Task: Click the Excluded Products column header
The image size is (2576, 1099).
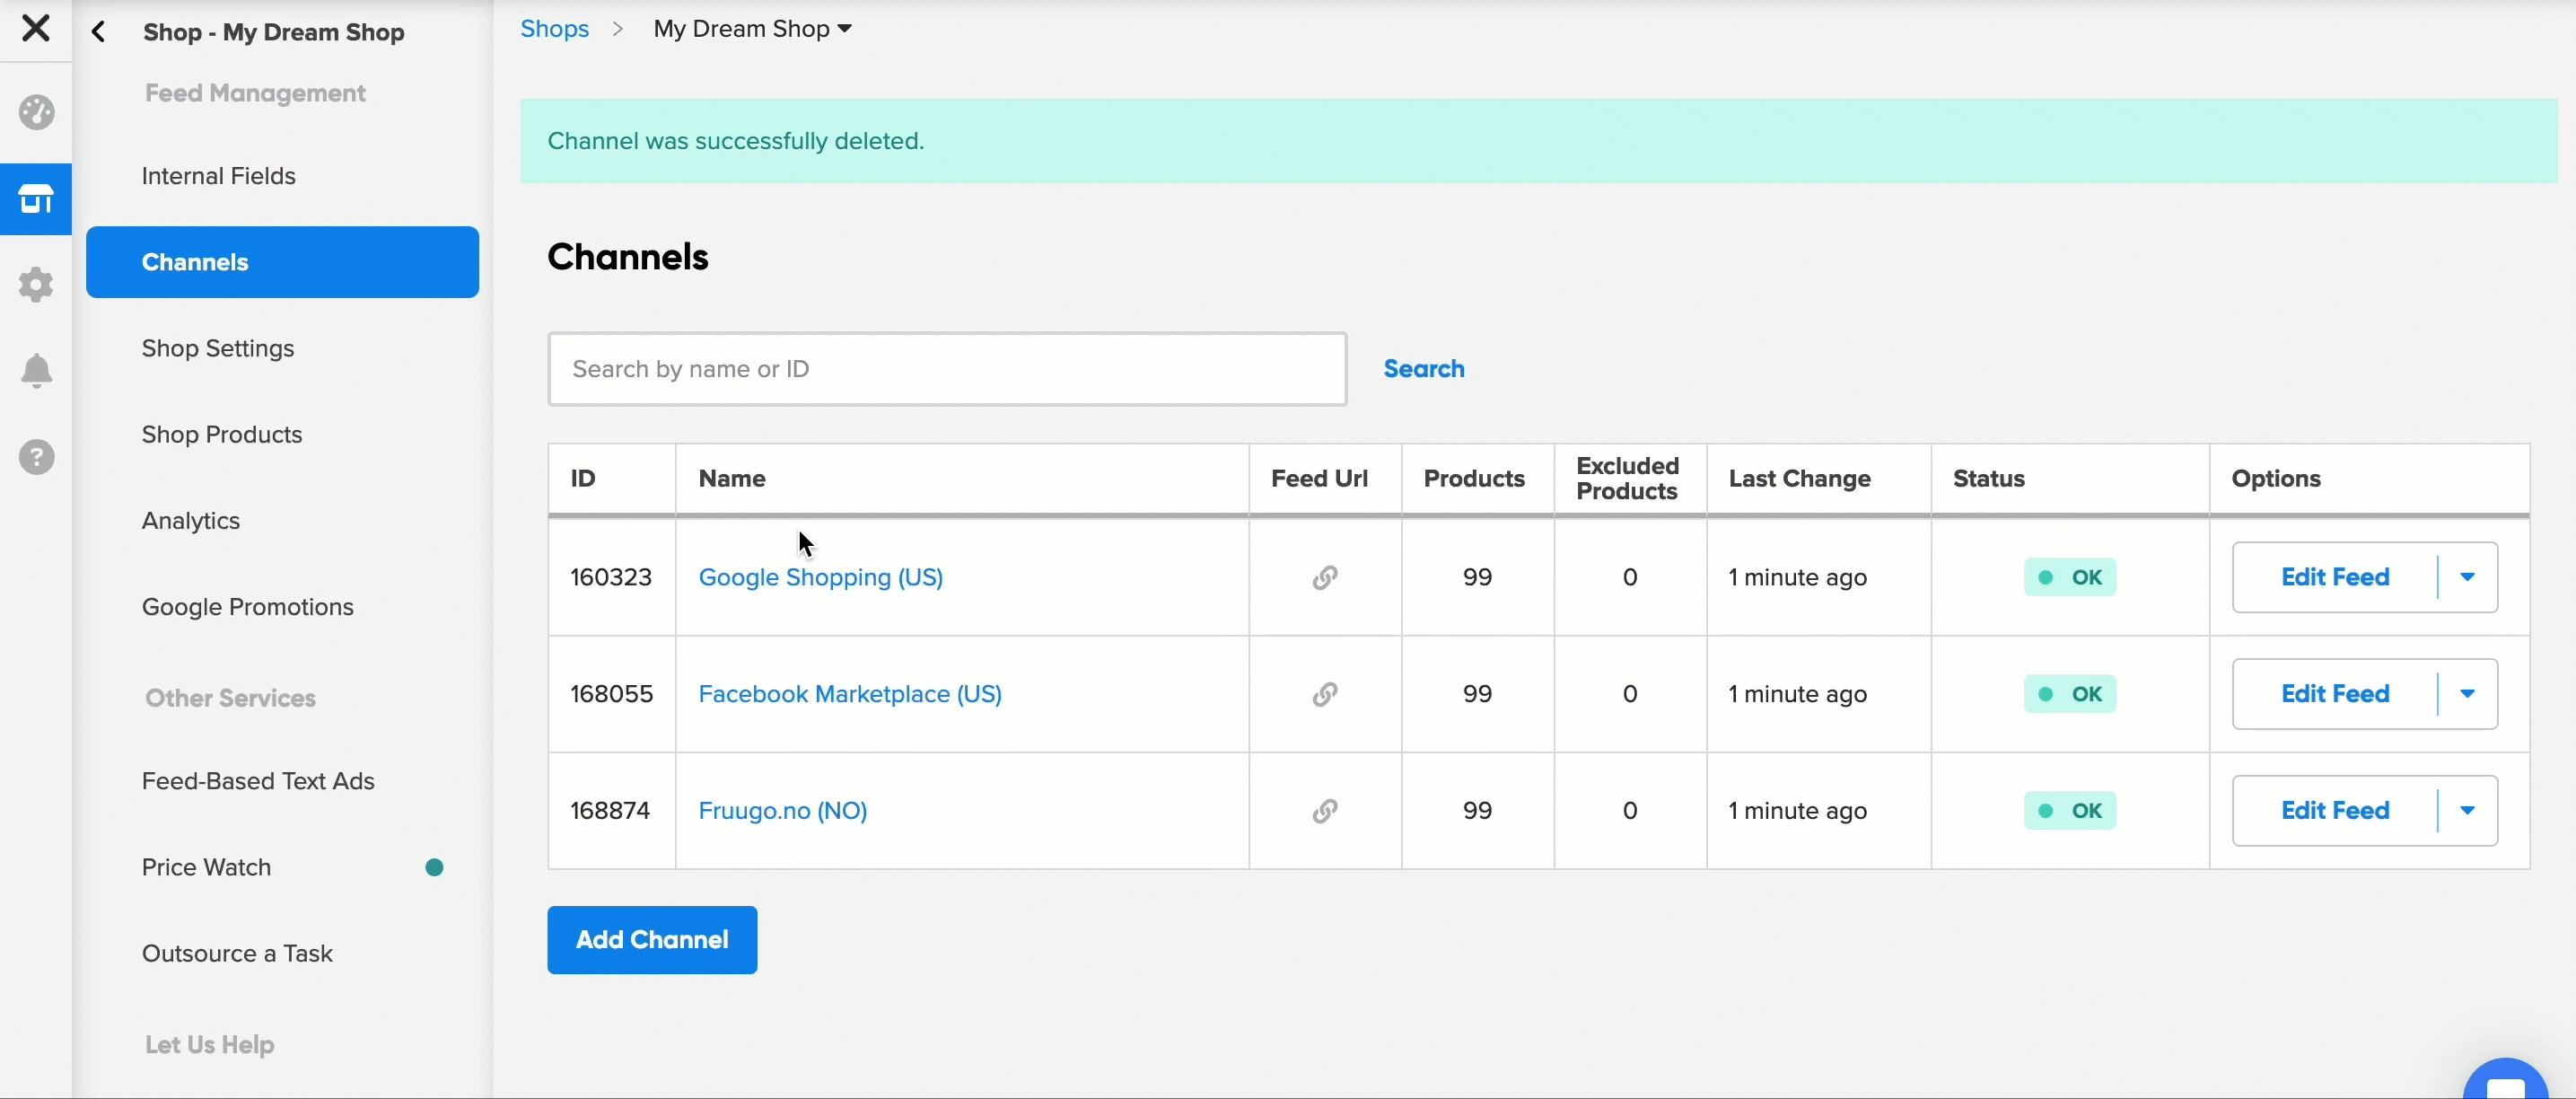Action: (1627, 478)
